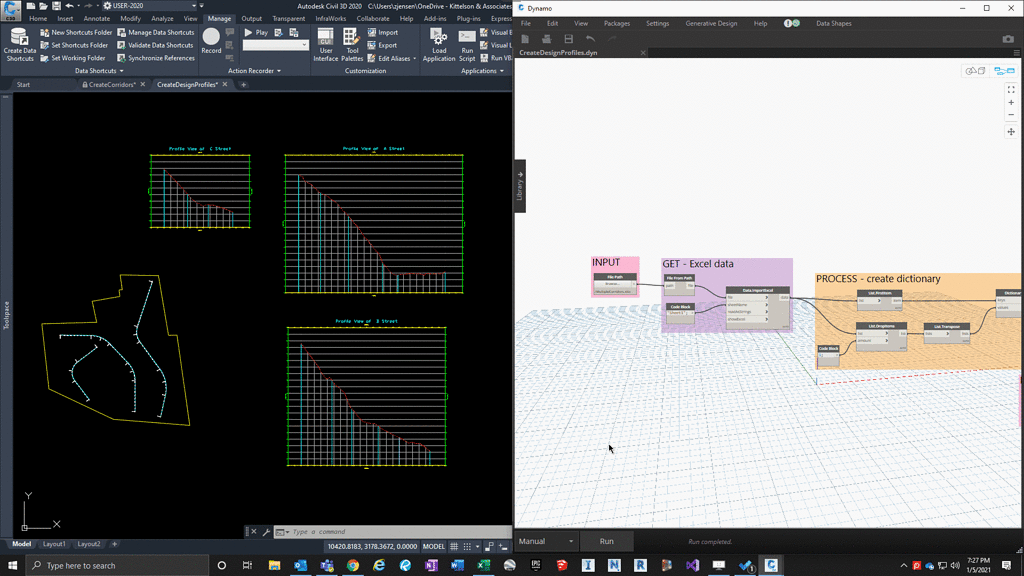Click the zoom out control on Dynamo canvas
The height and width of the screenshot is (576, 1024).
pos(1011,115)
